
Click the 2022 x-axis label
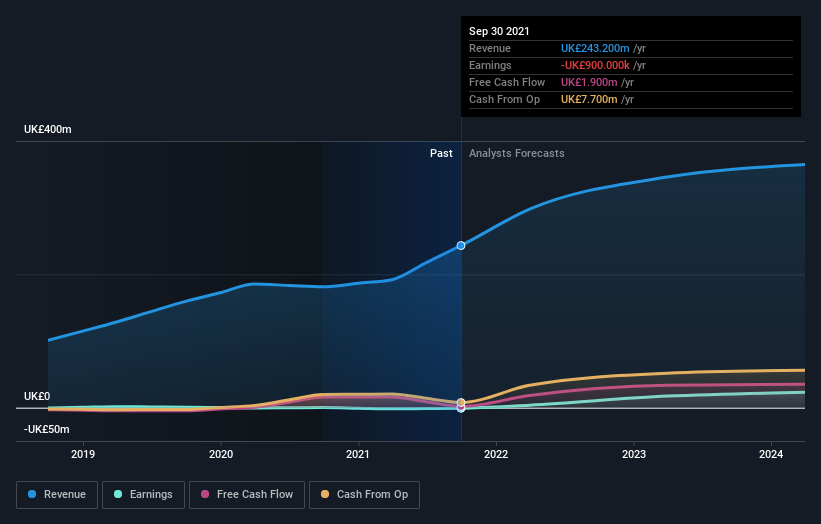496,454
